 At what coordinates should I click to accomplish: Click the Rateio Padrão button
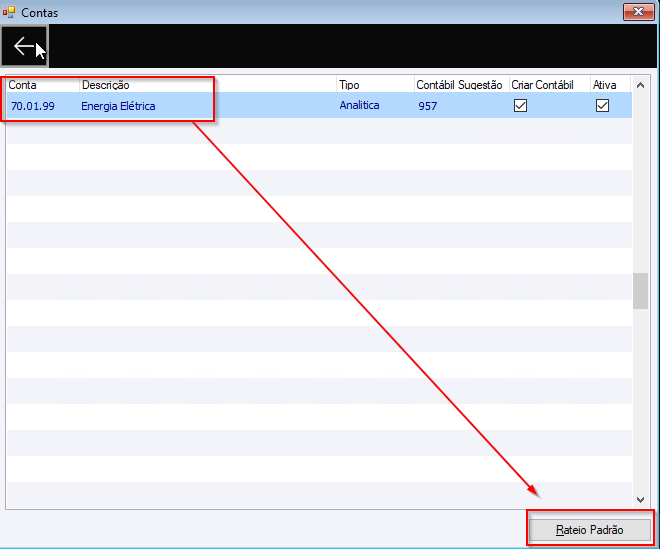coord(590,530)
